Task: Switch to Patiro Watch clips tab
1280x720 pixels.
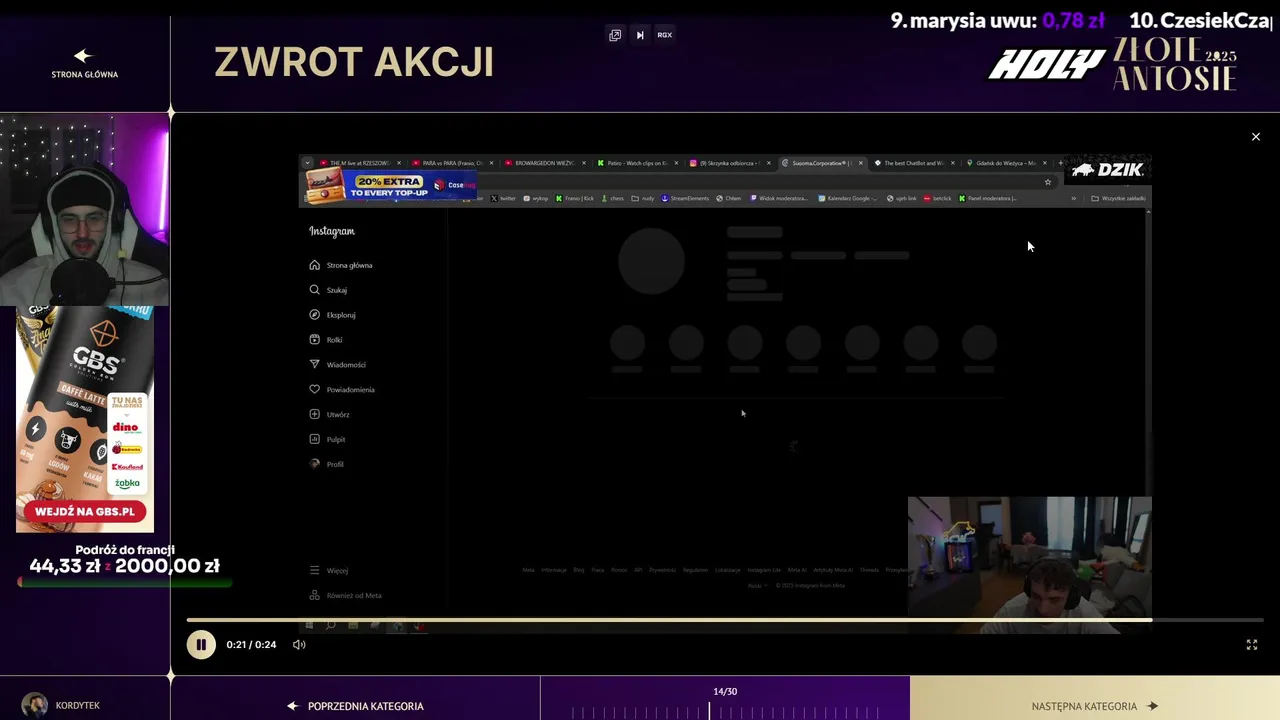Action: tap(637, 163)
